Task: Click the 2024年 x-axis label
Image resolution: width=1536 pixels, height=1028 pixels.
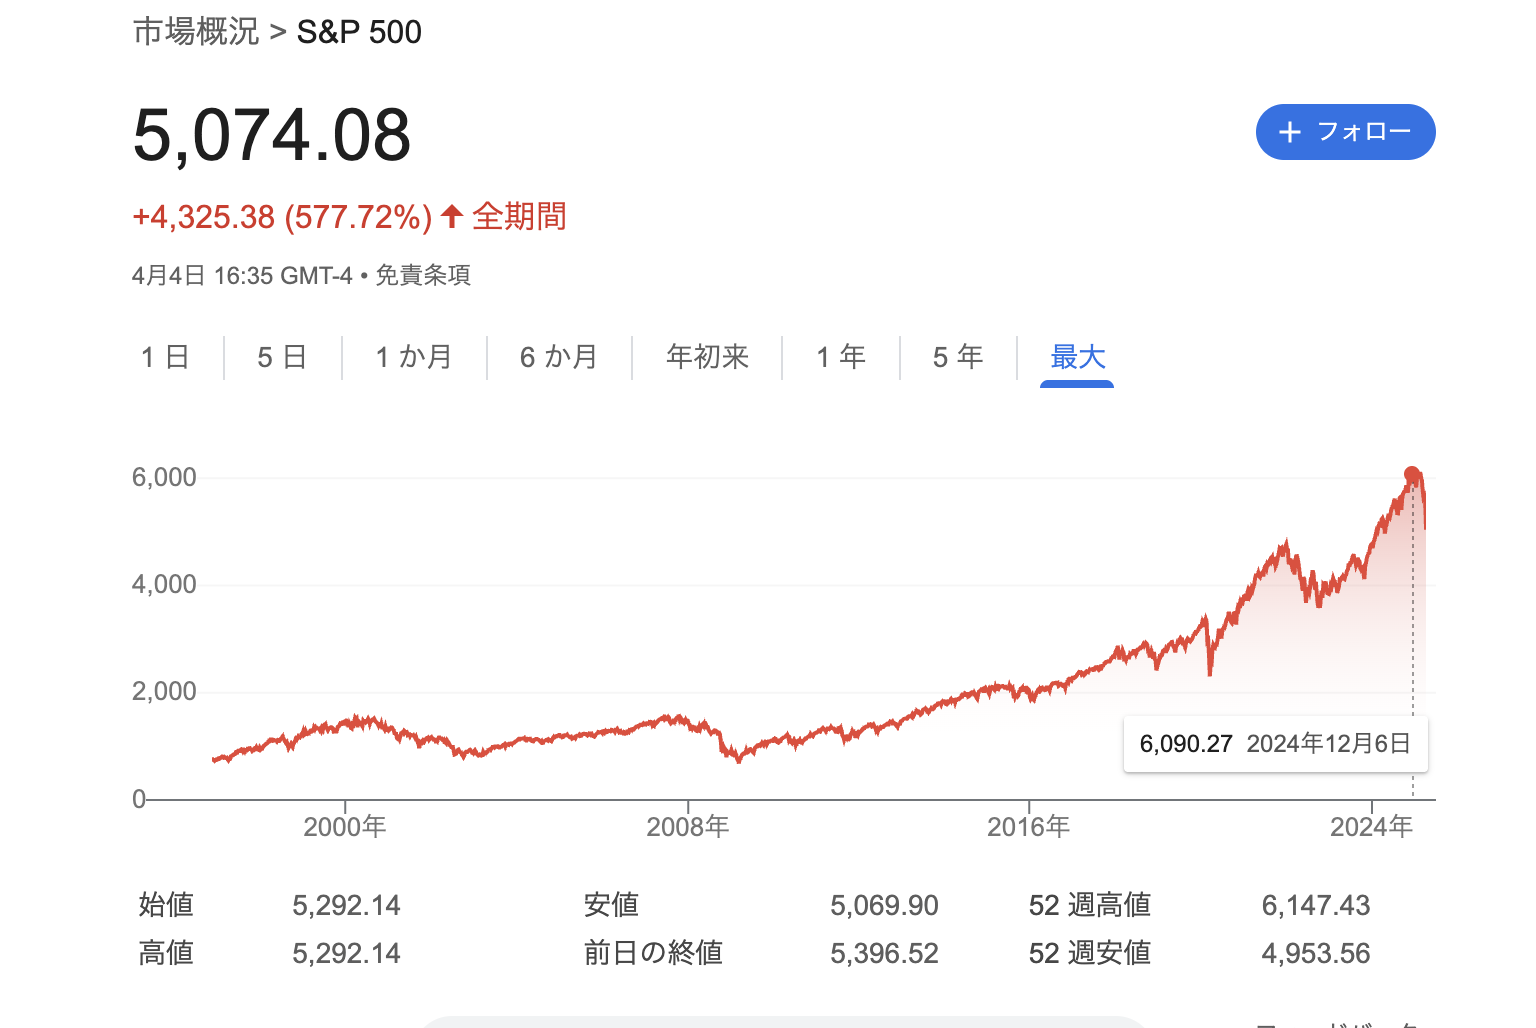Action: click(x=1372, y=827)
